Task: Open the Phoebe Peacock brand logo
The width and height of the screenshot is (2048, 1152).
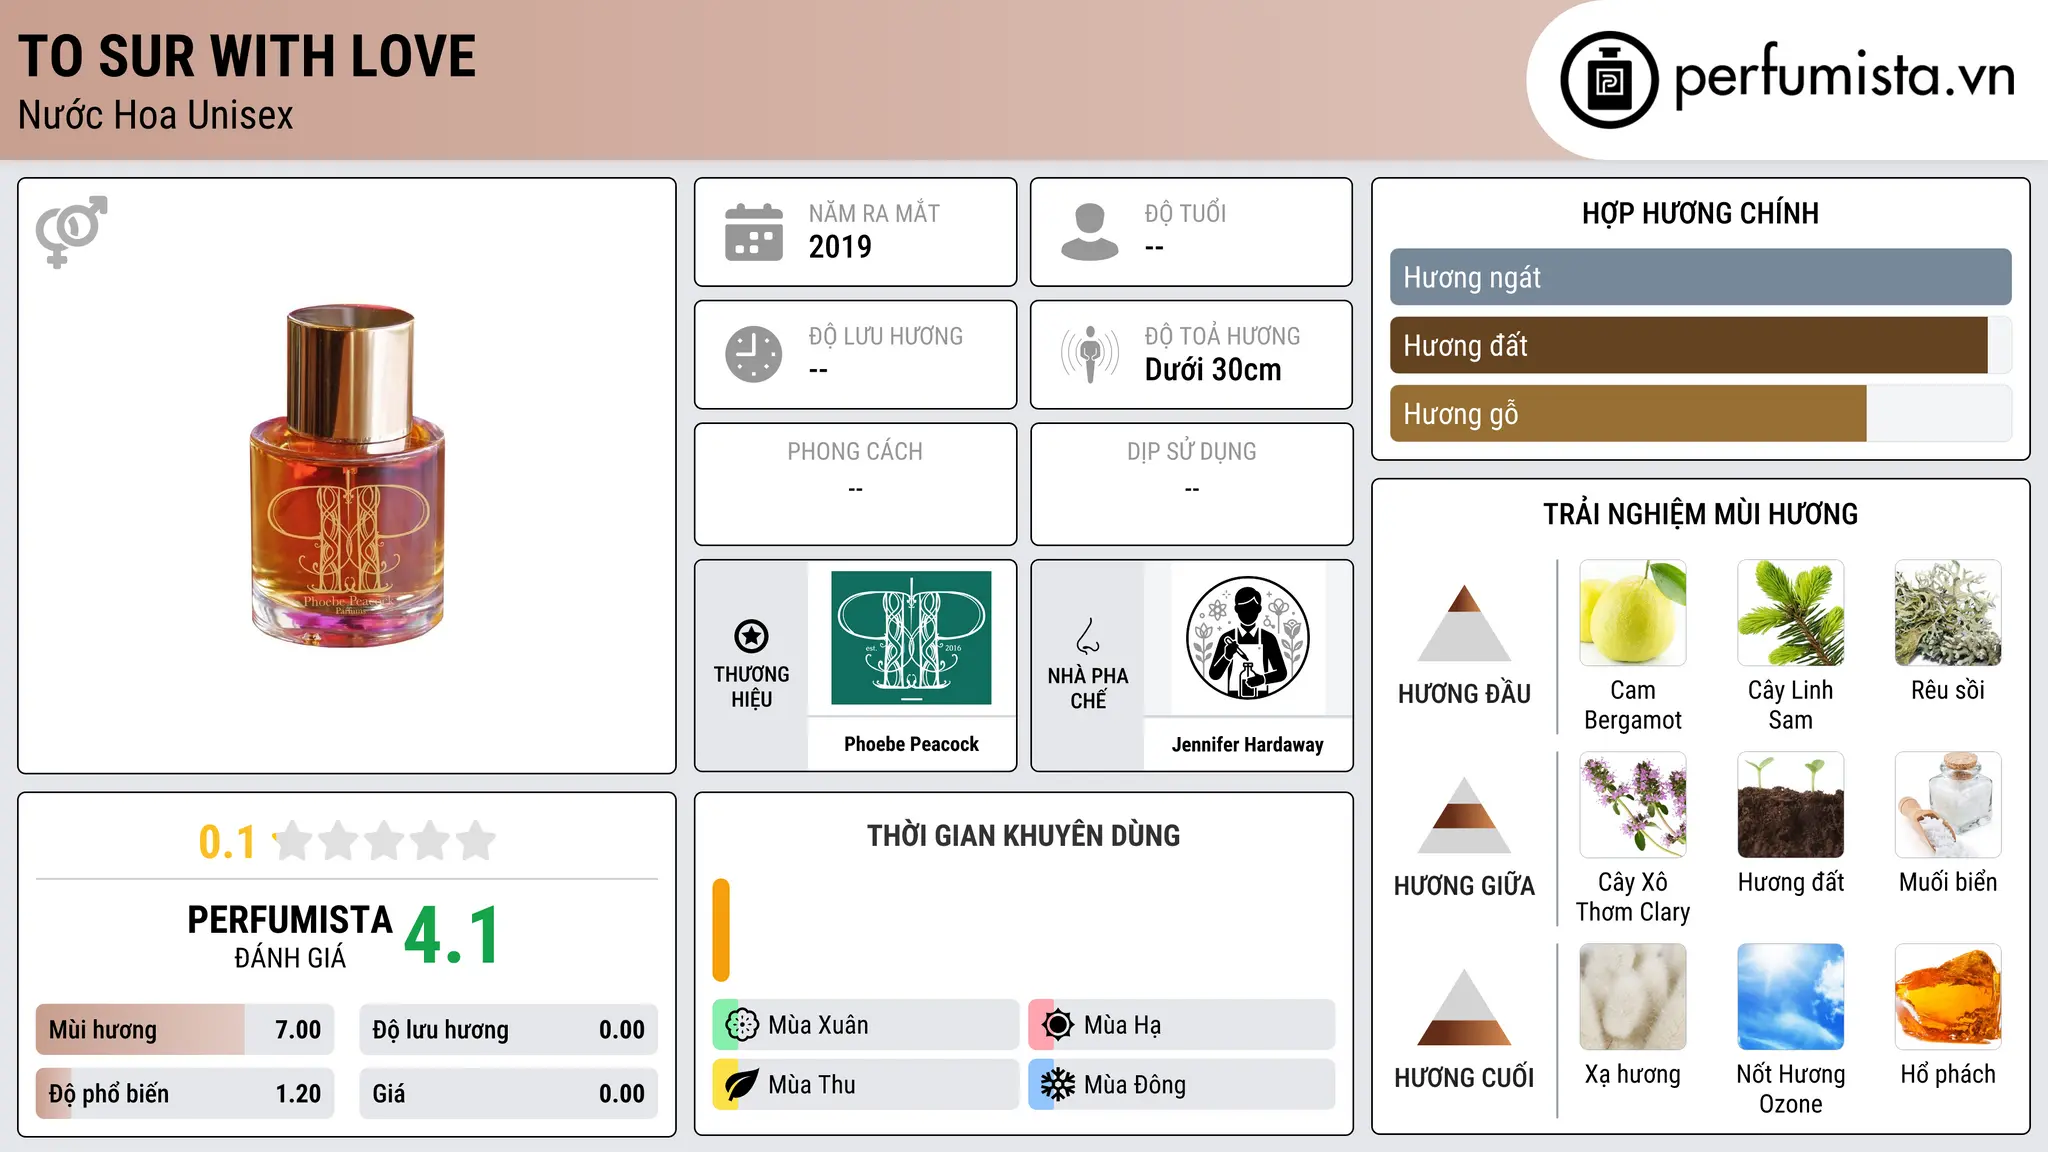Action: tap(911, 638)
